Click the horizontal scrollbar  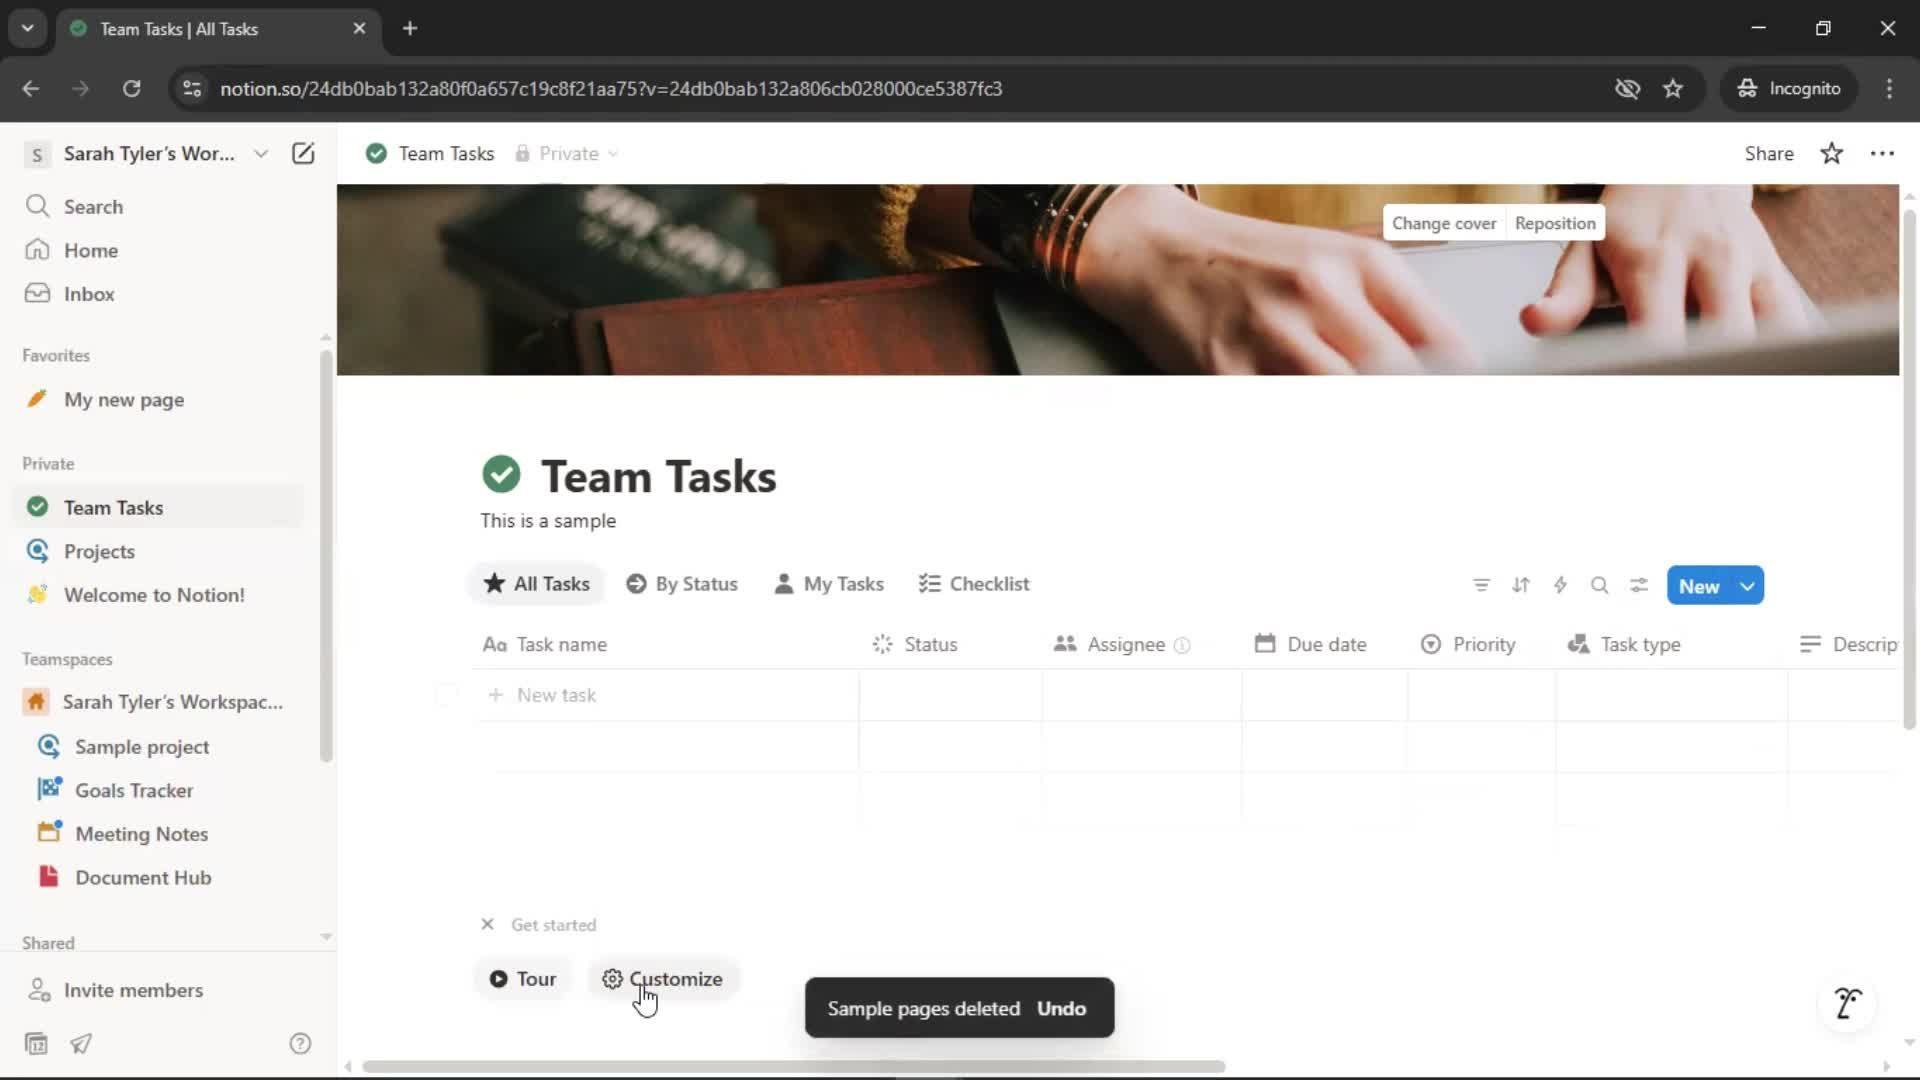[793, 1066]
